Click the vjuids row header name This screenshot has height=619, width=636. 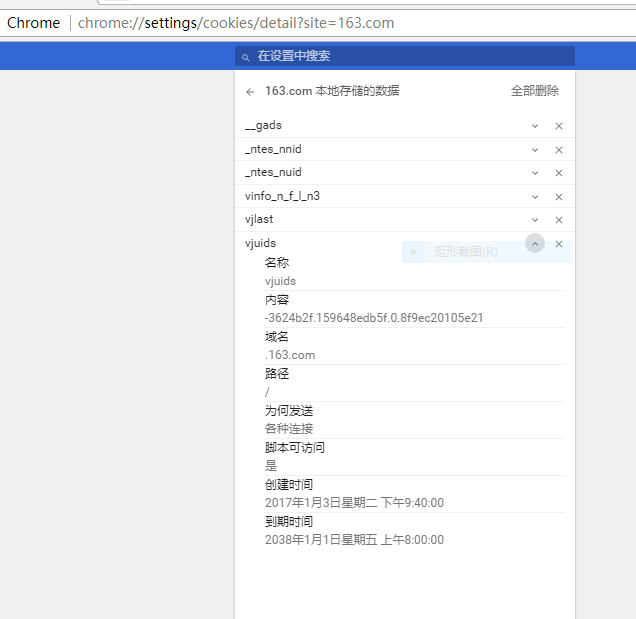pos(260,243)
